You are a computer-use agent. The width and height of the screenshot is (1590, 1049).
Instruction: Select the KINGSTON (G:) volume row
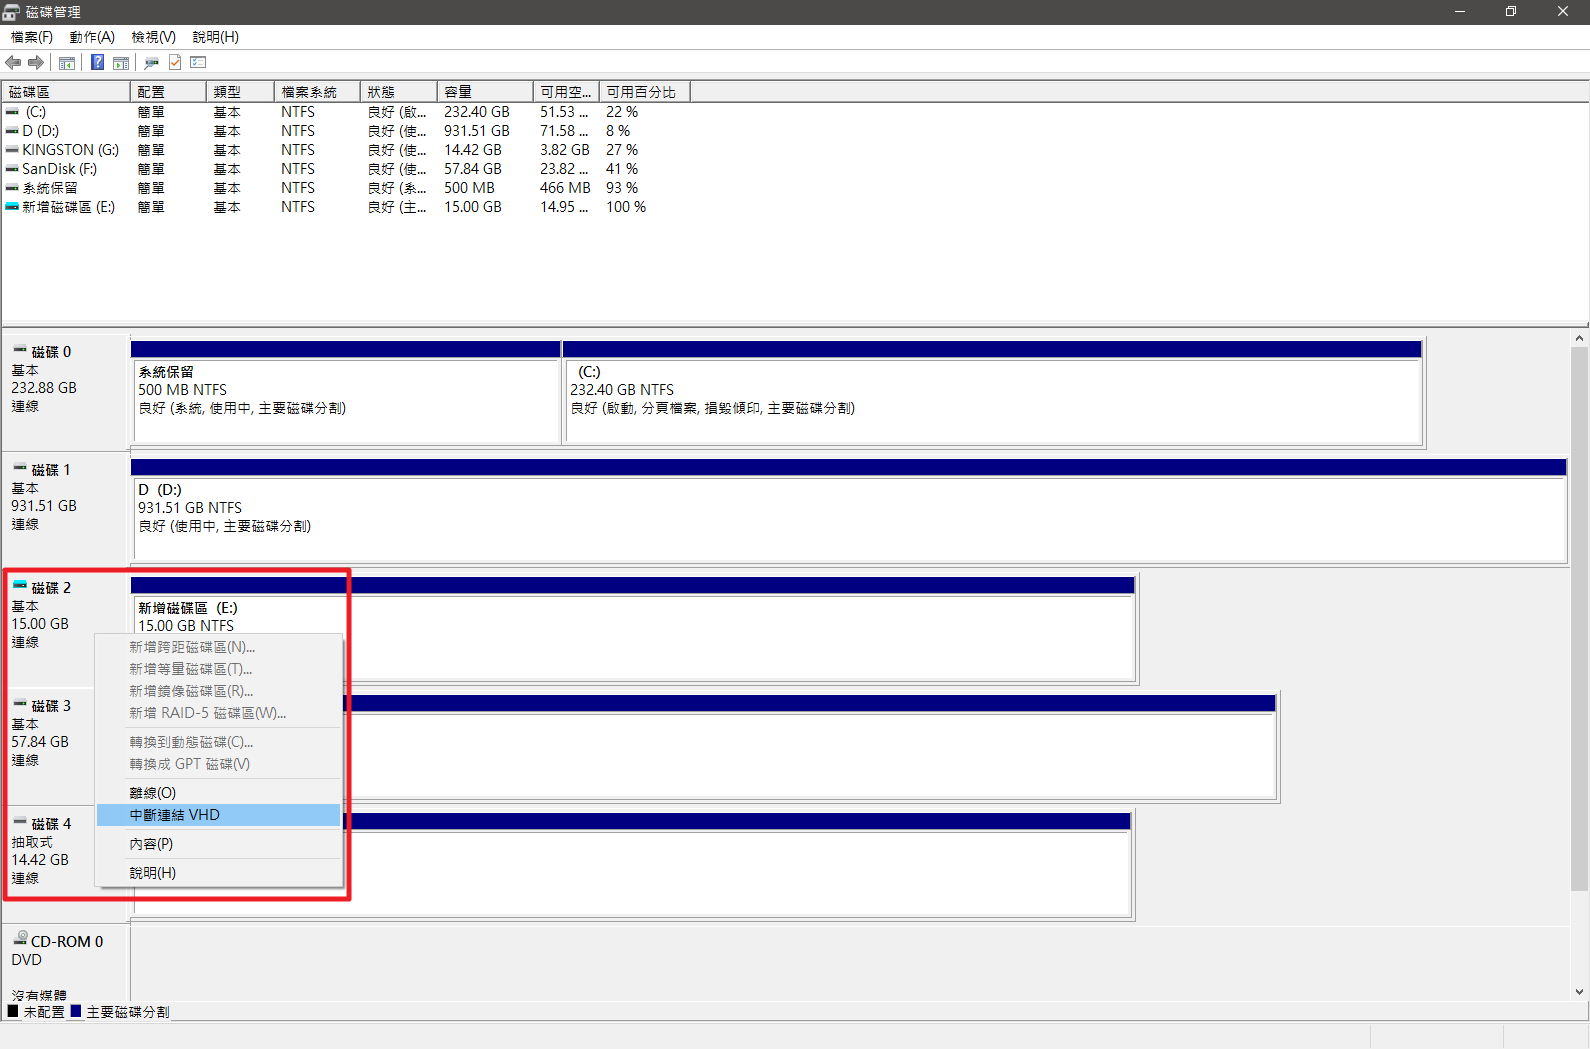pyautogui.click(x=70, y=150)
